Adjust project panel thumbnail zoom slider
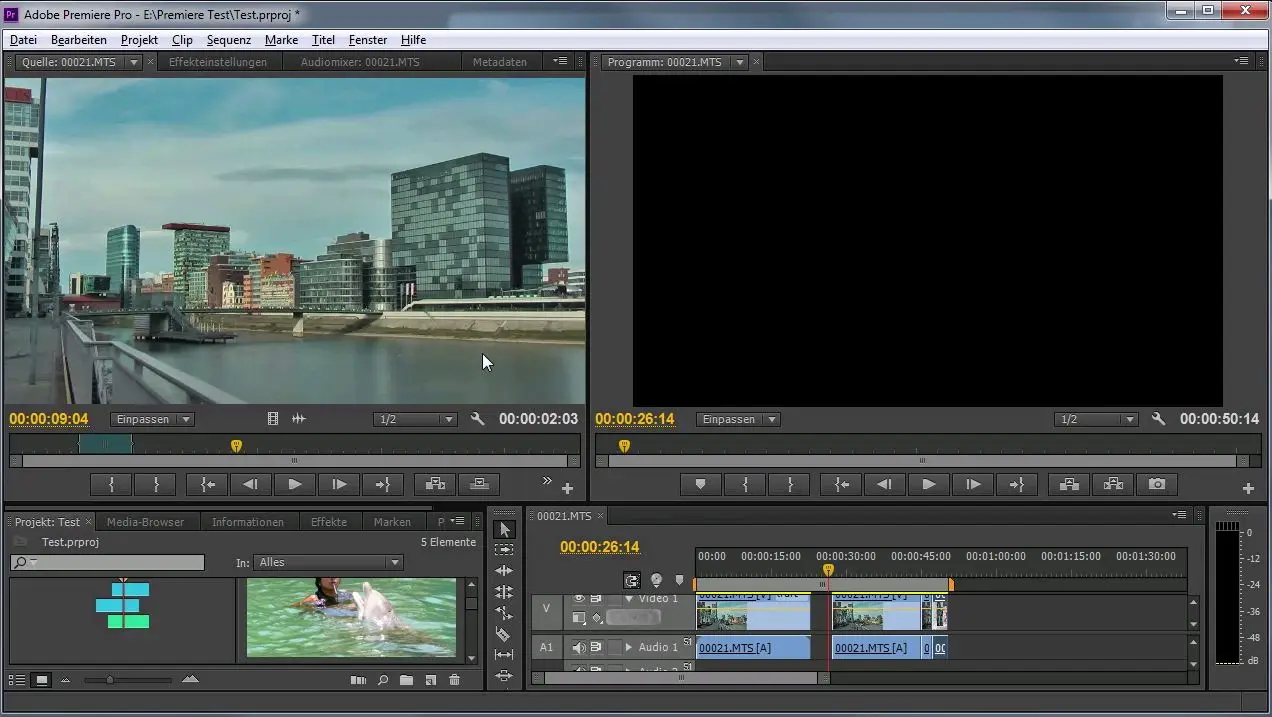Viewport: 1272px width, 717px height. pyautogui.click(x=110, y=680)
